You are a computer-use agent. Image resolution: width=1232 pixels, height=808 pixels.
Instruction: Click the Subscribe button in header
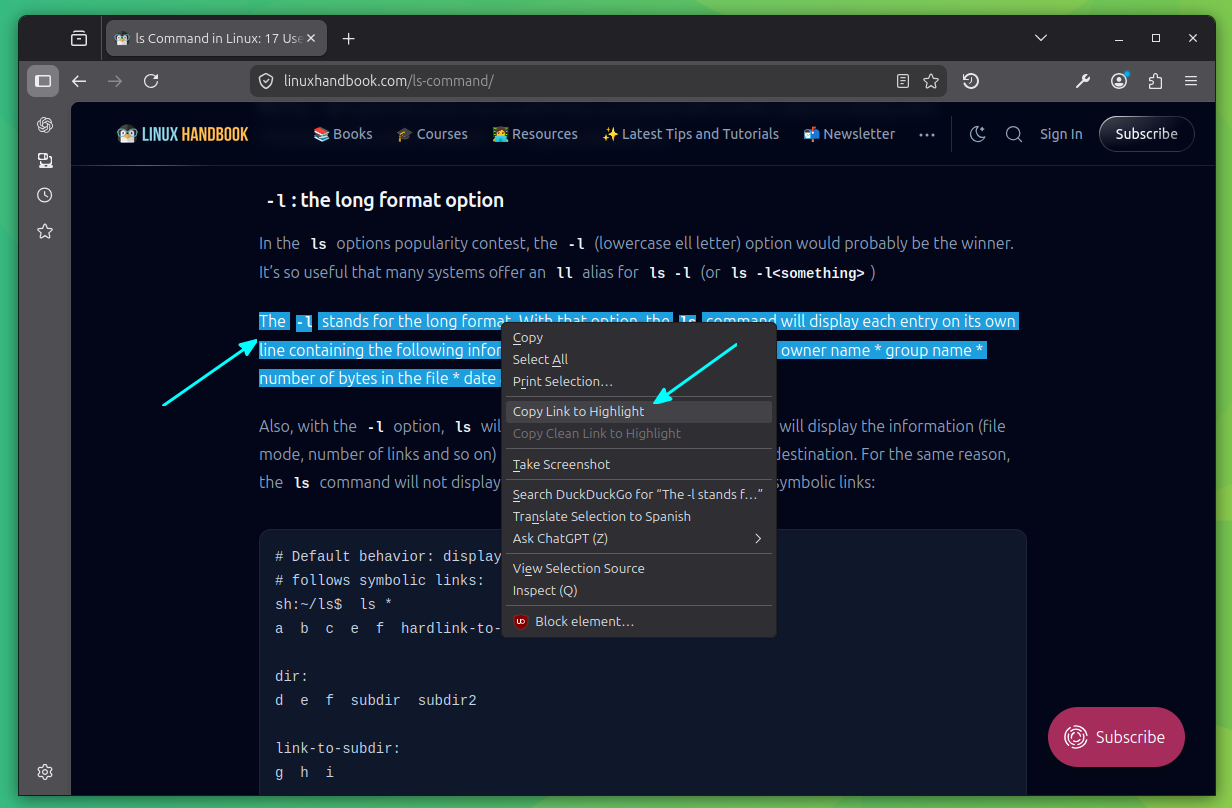[1147, 134]
